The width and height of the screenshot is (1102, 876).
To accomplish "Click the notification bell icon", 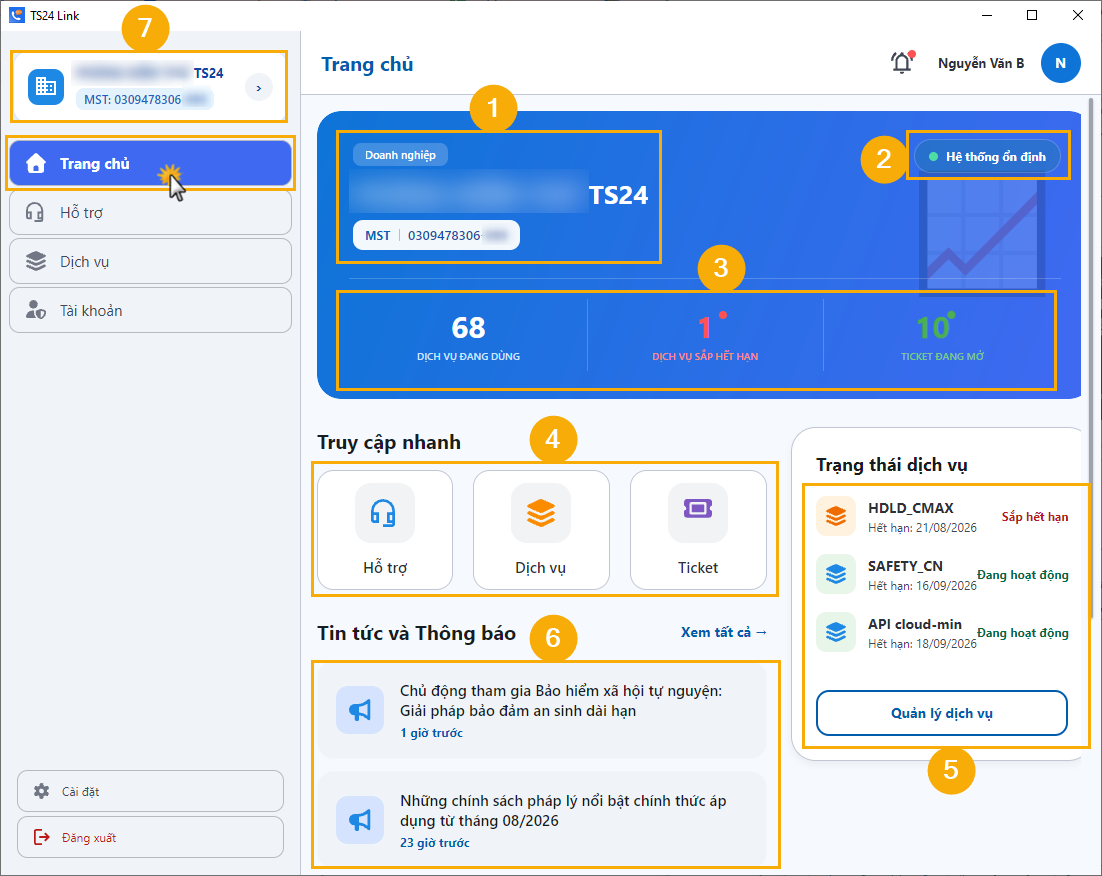I will pos(902,63).
